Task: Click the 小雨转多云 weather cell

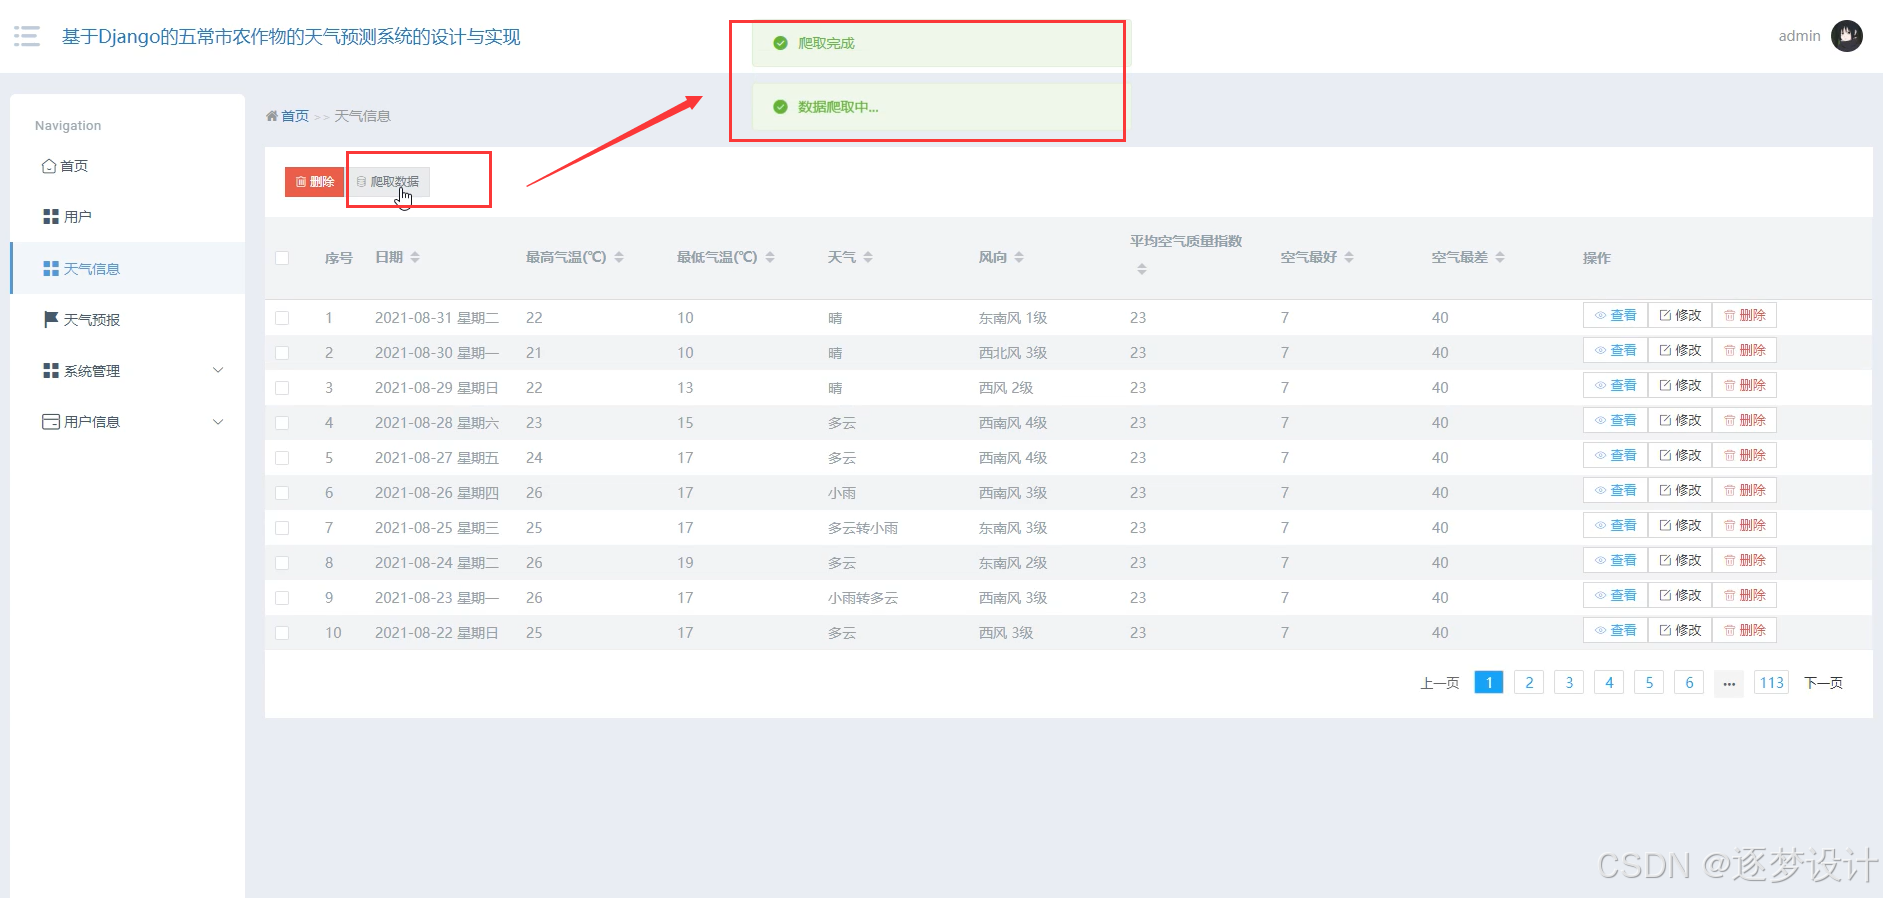Action: click(x=862, y=598)
